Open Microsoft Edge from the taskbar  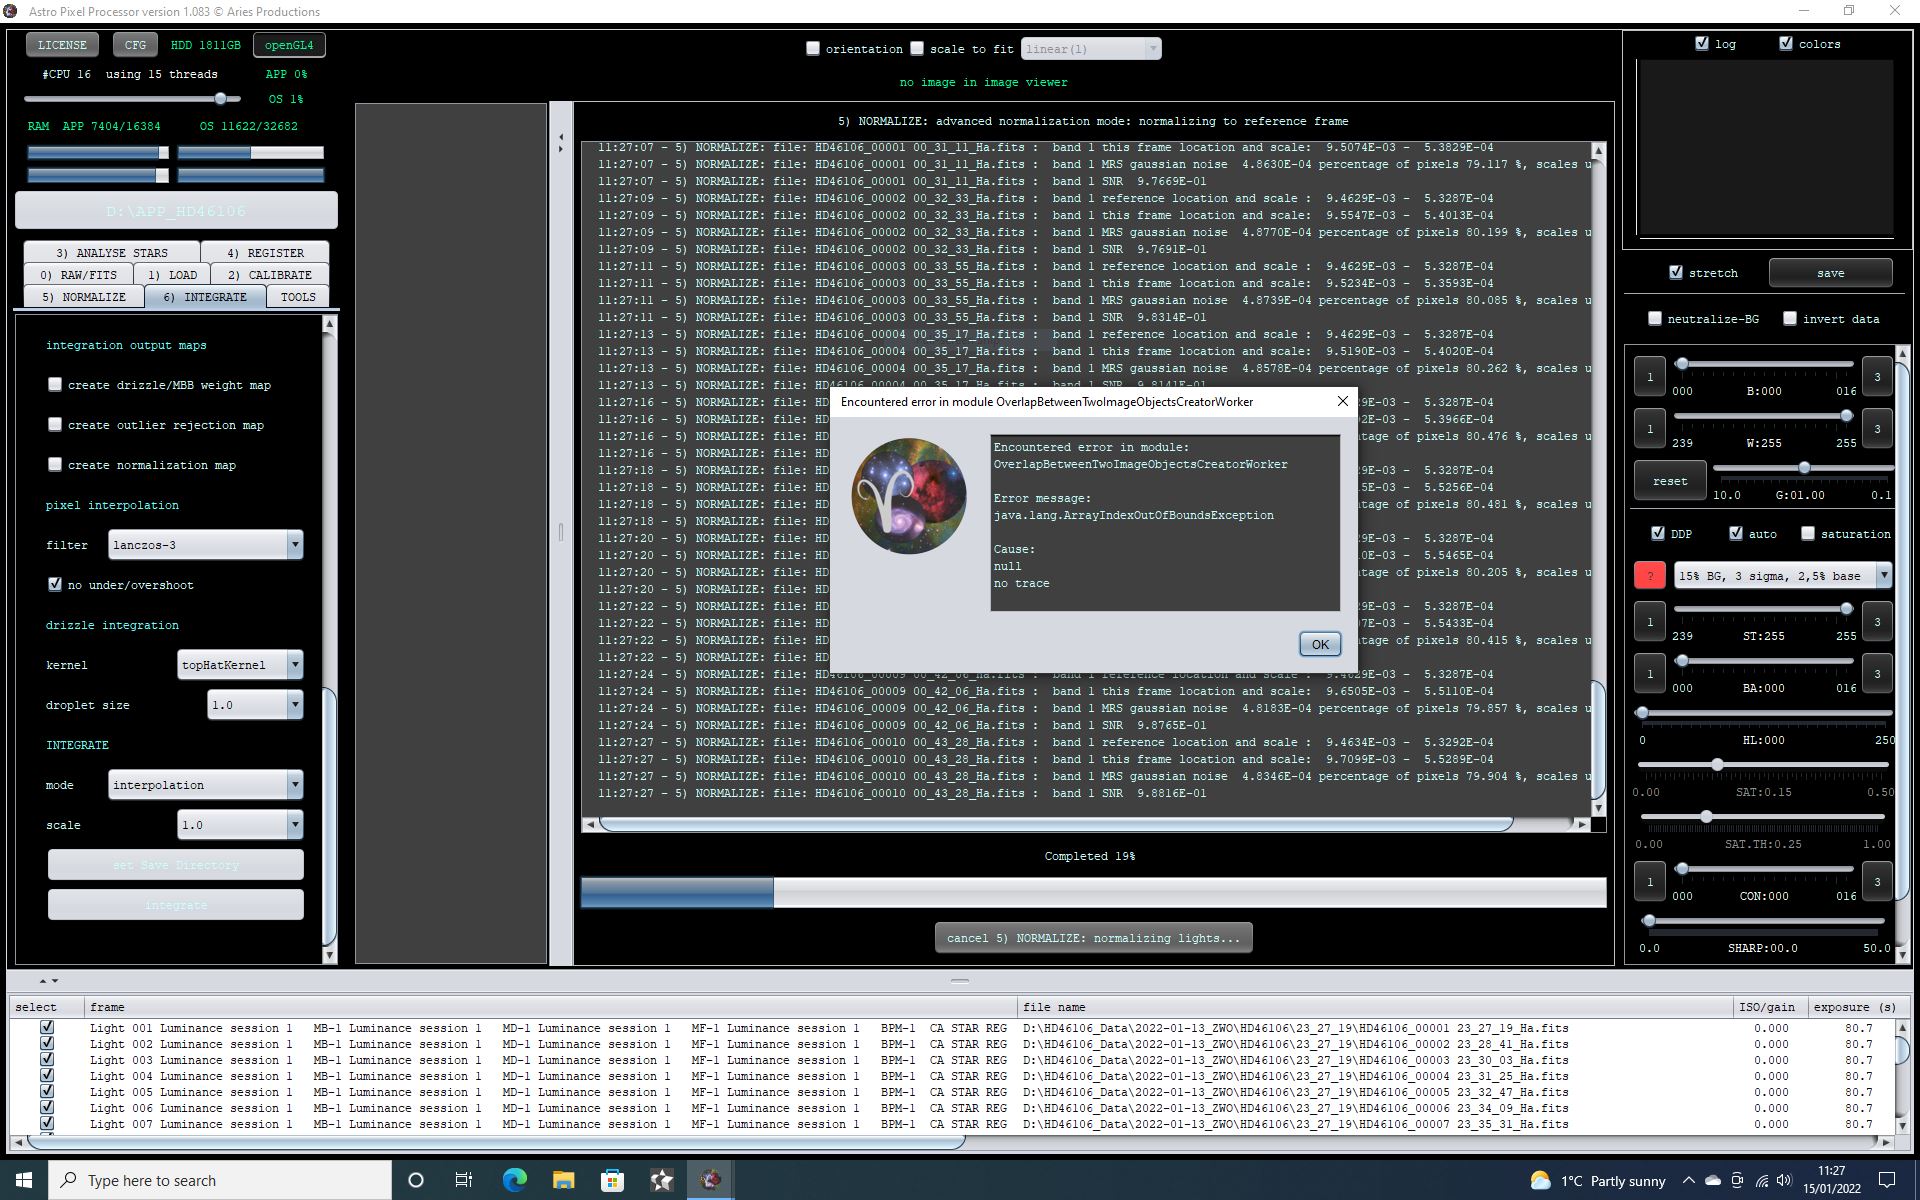click(514, 1180)
